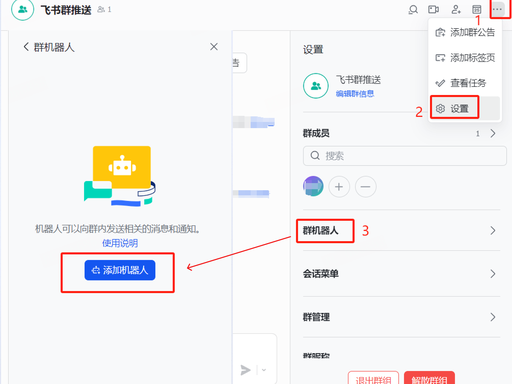Open the calendar icon in header
The width and height of the screenshot is (512, 384).
[x=477, y=9]
